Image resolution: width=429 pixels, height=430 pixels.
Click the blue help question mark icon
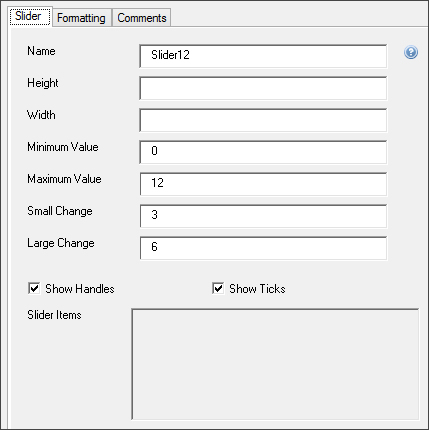tap(411, 52)
